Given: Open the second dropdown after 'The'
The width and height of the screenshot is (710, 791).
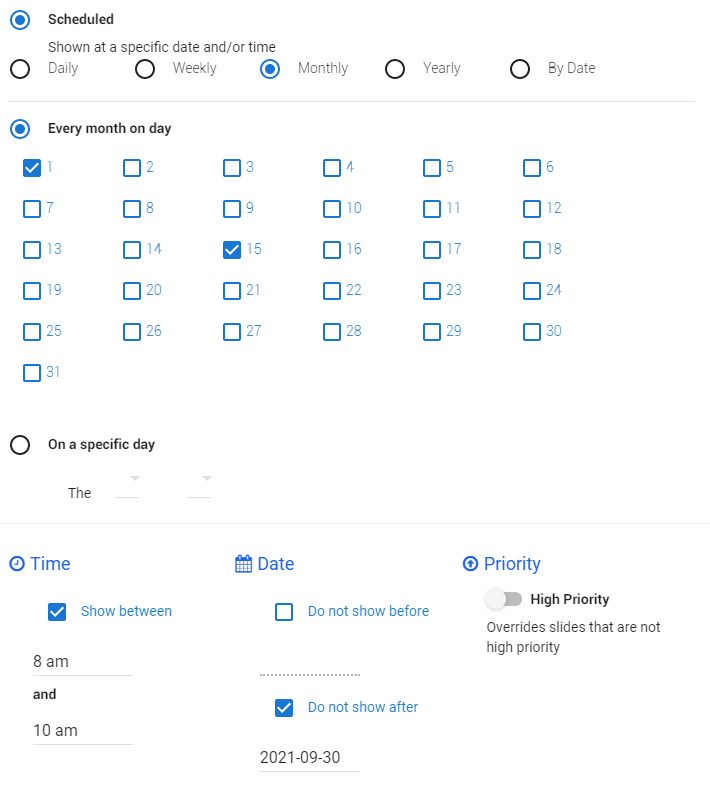Looking at the screenshot, I should click(199, 485).
